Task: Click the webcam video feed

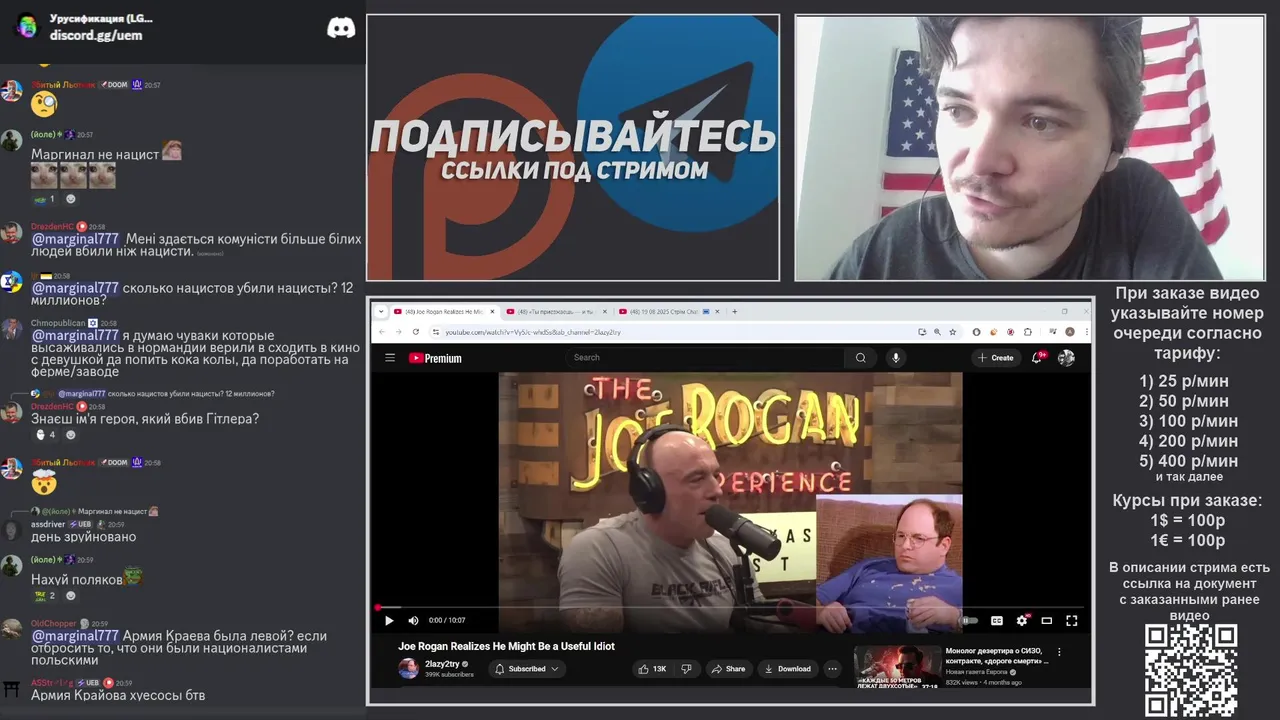Action: pyautogui.click(x=1029, y=148)
